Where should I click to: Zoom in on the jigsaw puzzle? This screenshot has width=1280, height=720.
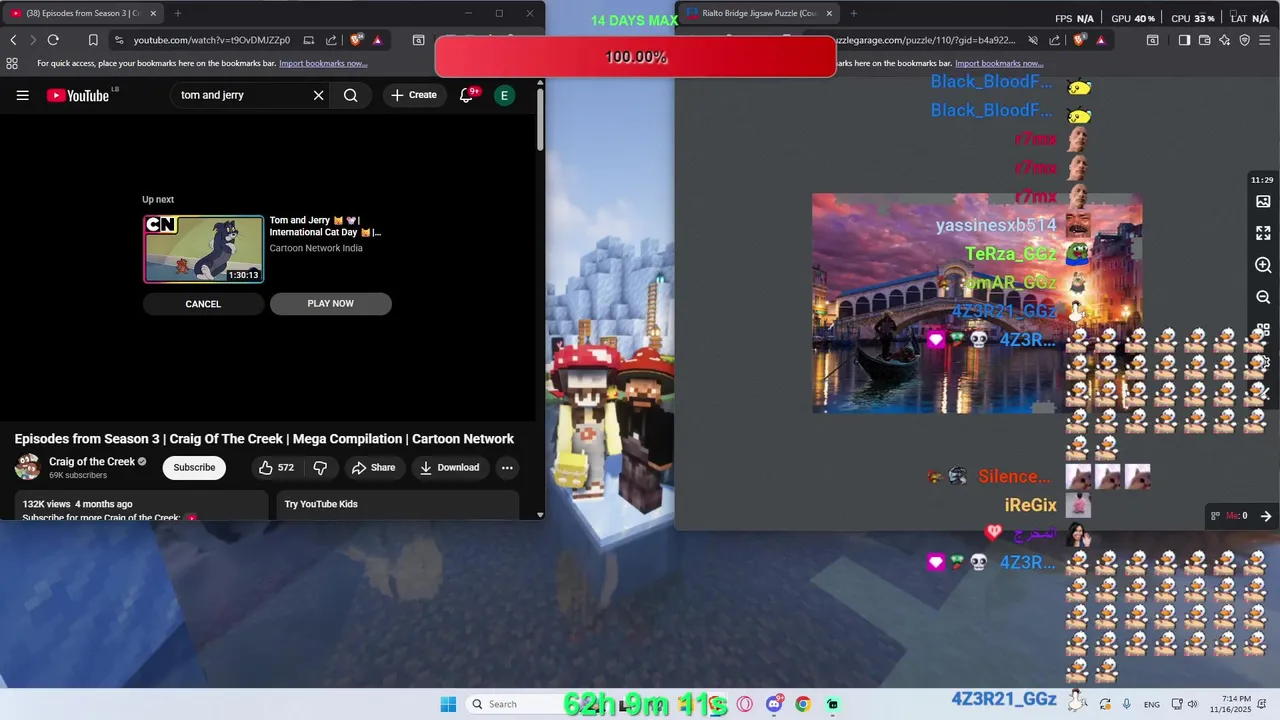[1263, 265]
